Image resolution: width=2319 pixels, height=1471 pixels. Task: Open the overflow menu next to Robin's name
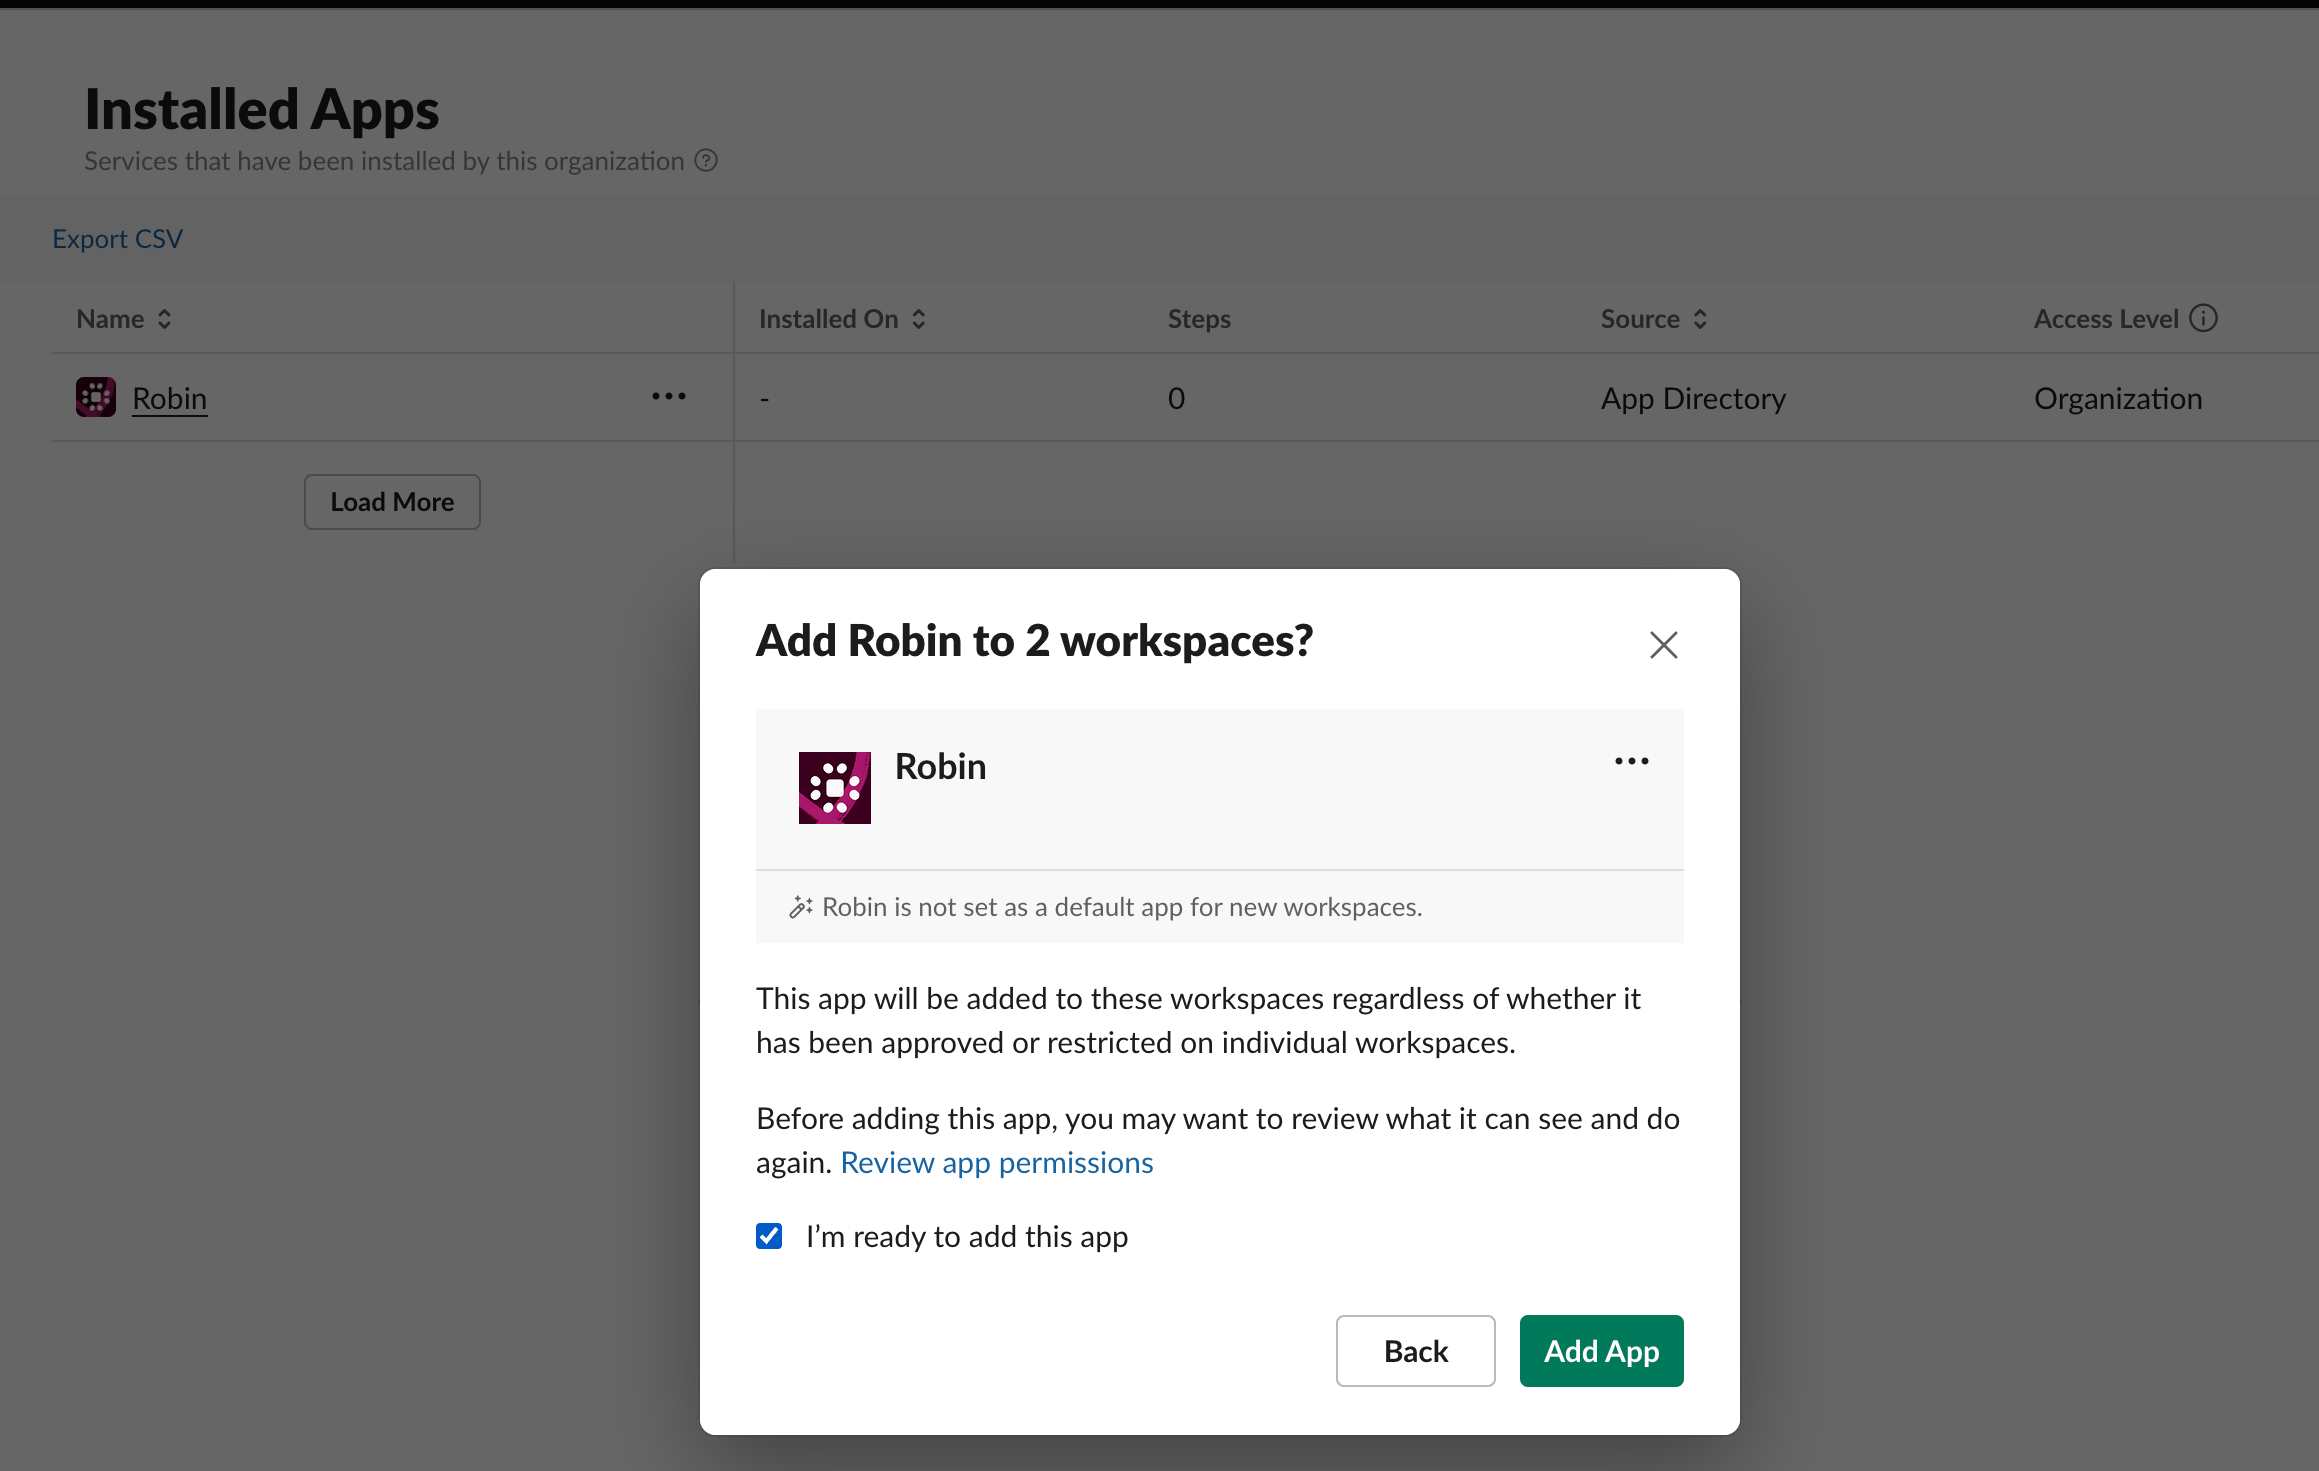pyautogui.click(x=668, y=396)
